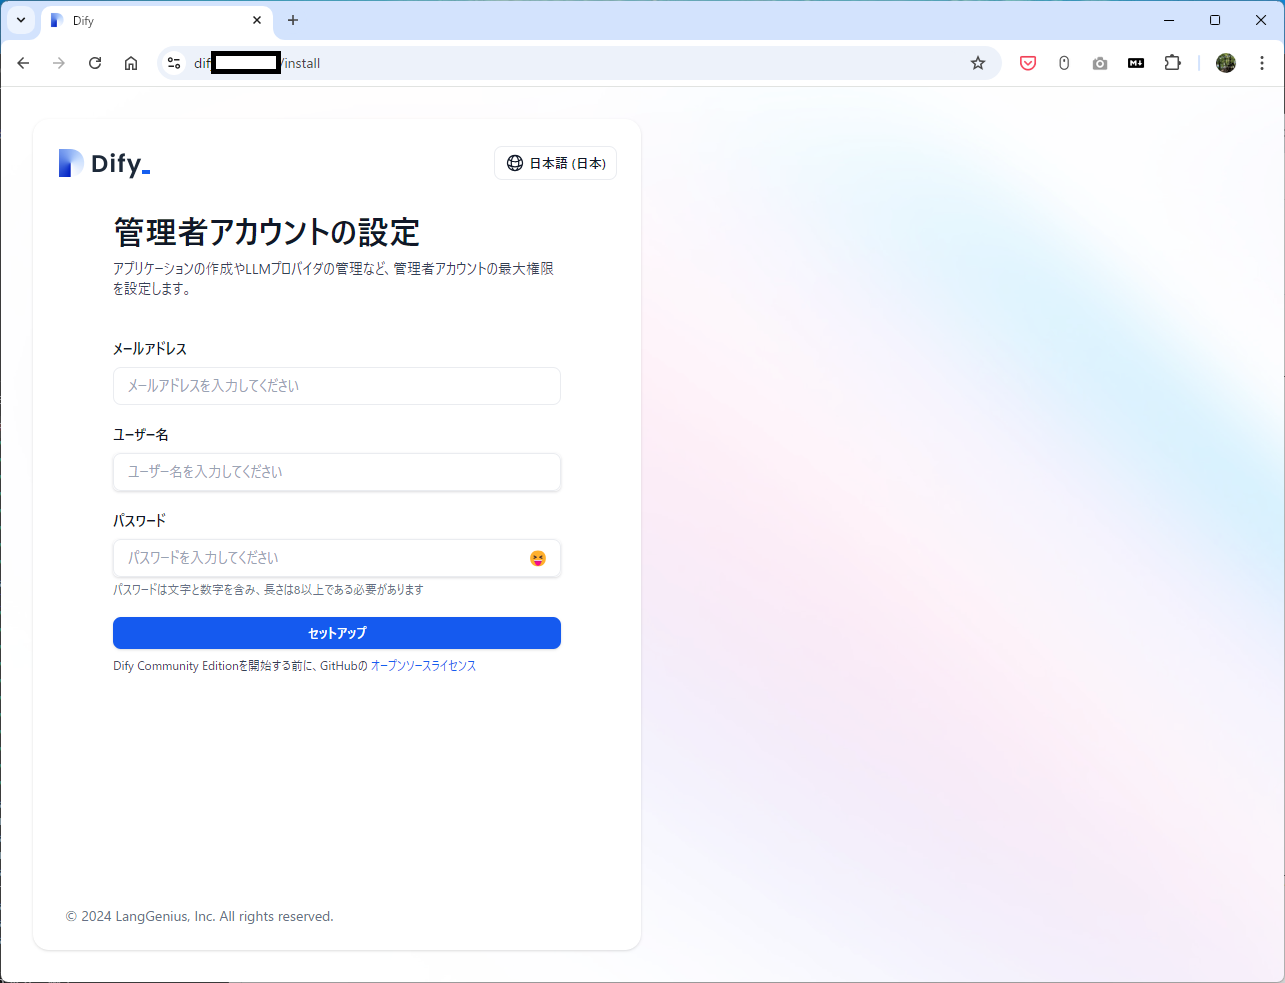Click the パスワード label
This screenshot has width=1285, height=983.
(x=140, y=521)
